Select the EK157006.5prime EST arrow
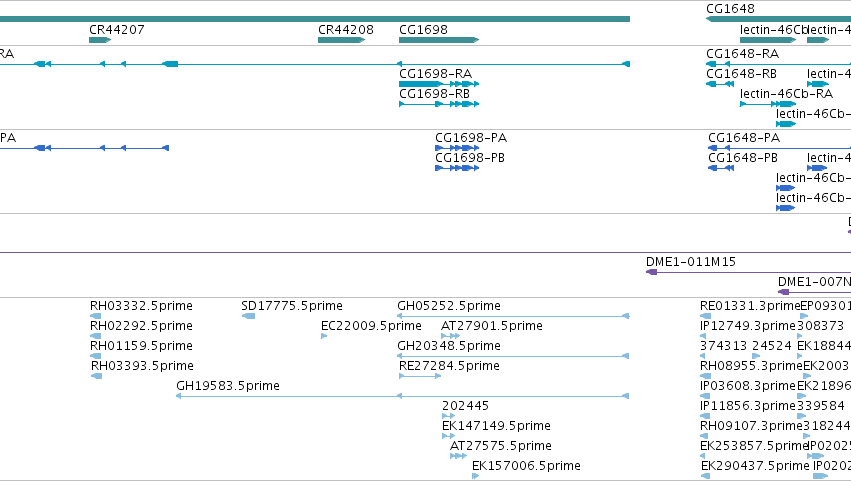The image size is (851, 481). coord(475,476)
